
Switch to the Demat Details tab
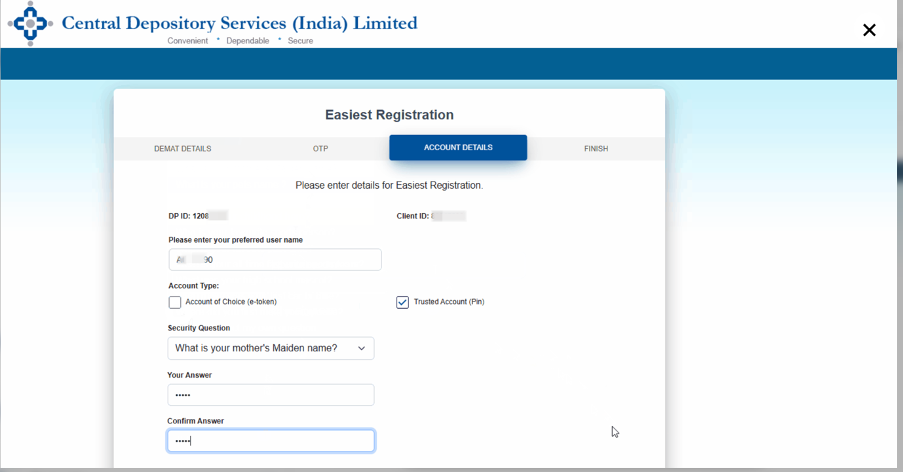pyautogui.click(x=182, y=149)
